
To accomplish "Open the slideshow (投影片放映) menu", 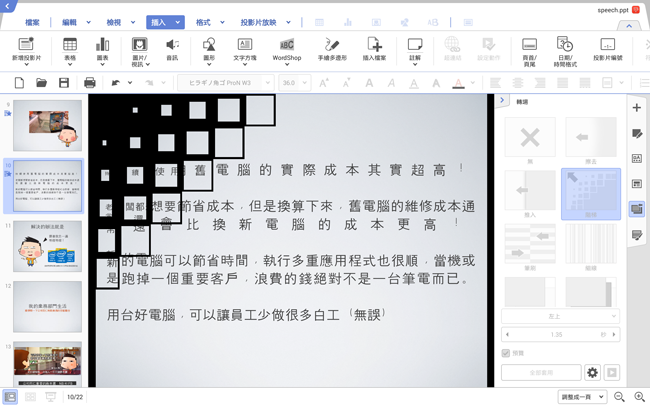I will pos(258,22).
